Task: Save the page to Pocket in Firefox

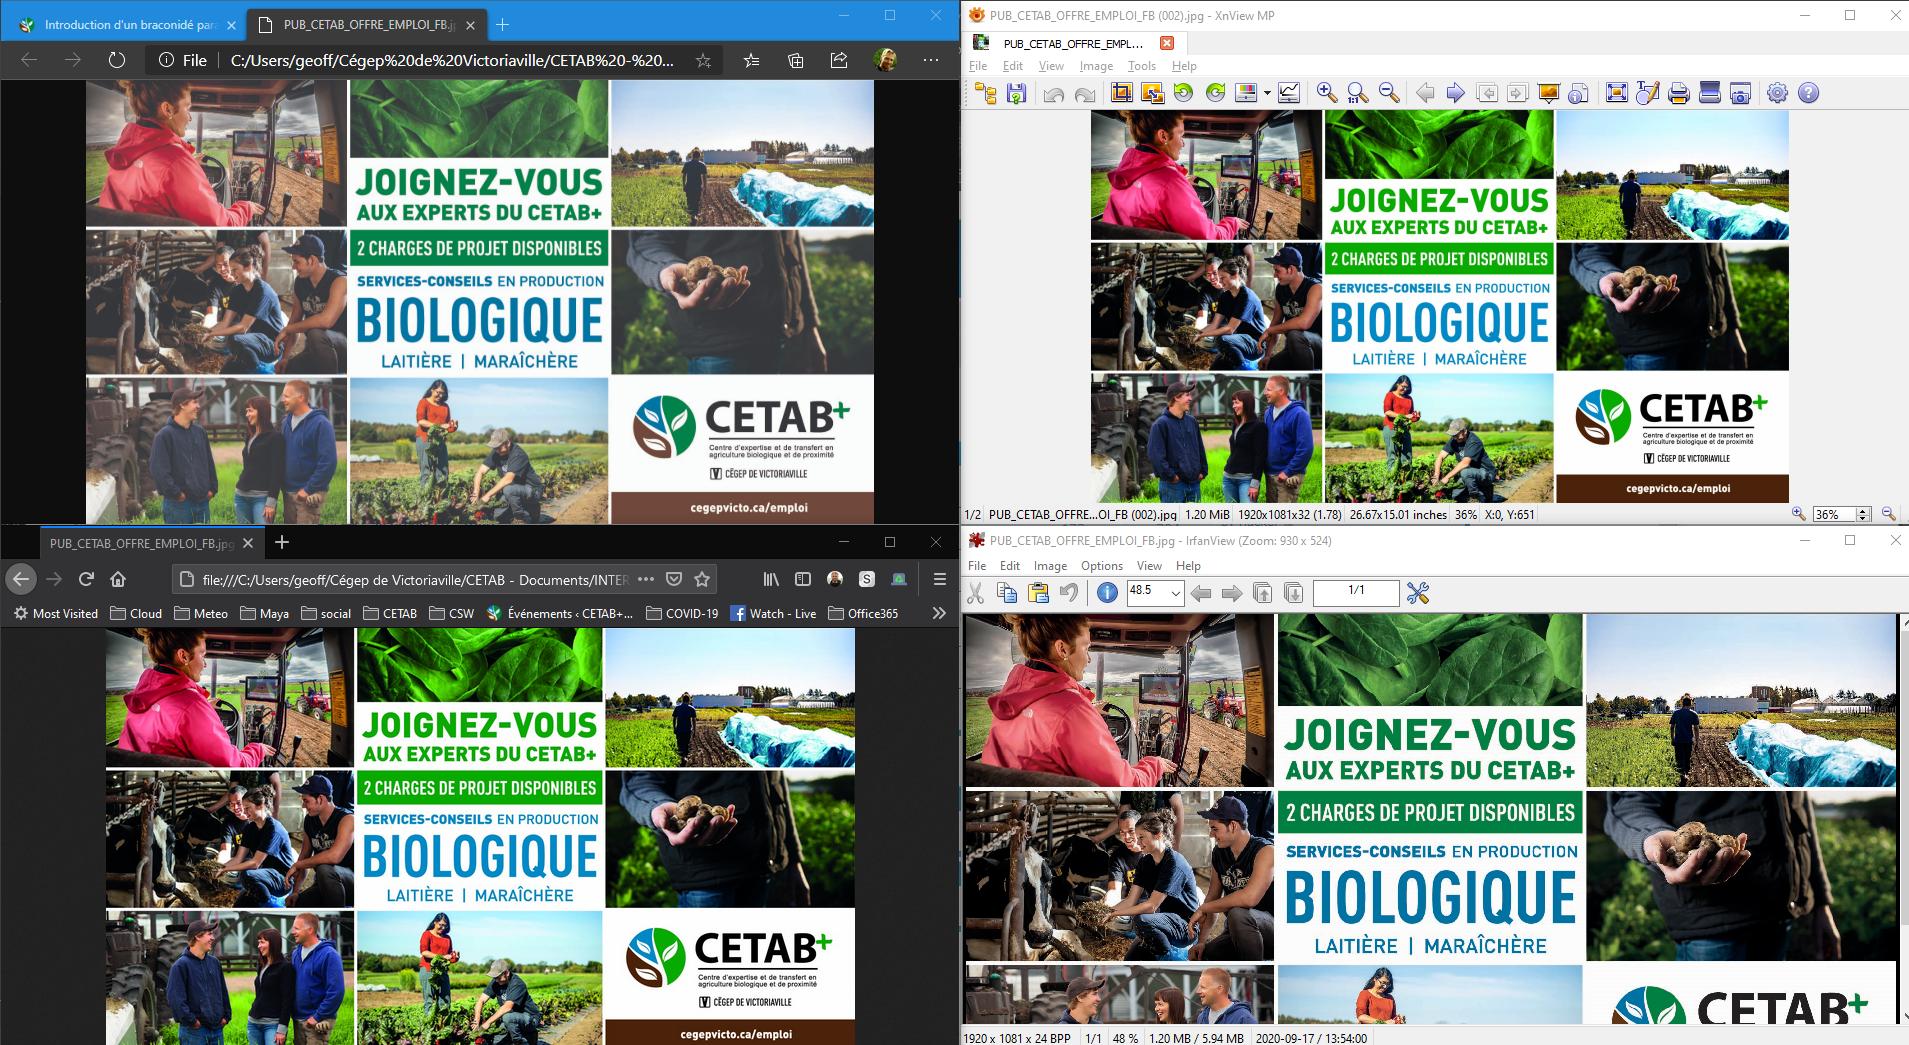Action: 674,579
